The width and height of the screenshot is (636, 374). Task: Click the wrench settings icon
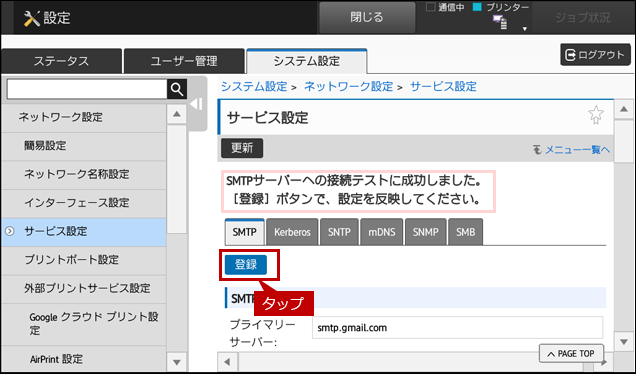(32, 18)
